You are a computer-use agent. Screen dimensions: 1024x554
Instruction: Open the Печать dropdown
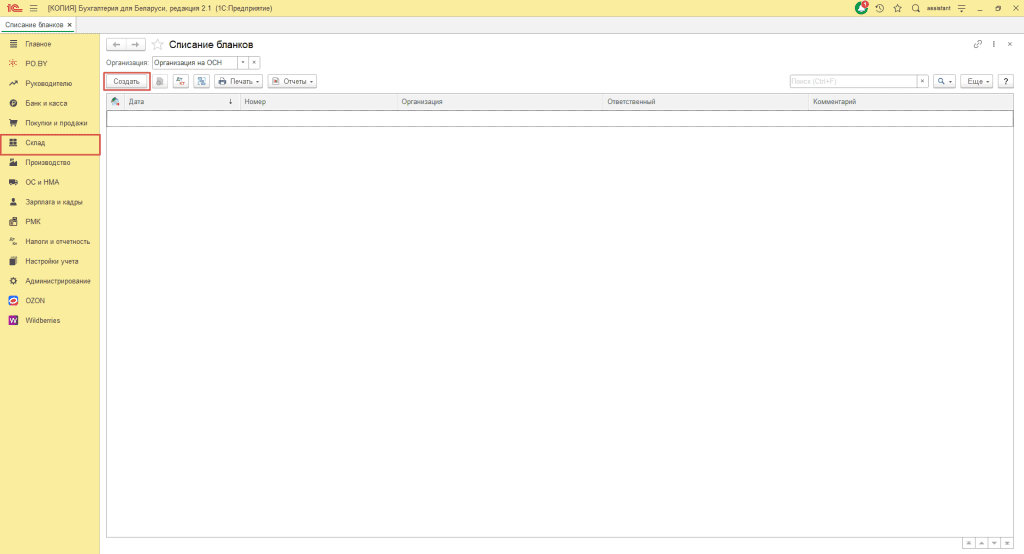coord(238,81)
